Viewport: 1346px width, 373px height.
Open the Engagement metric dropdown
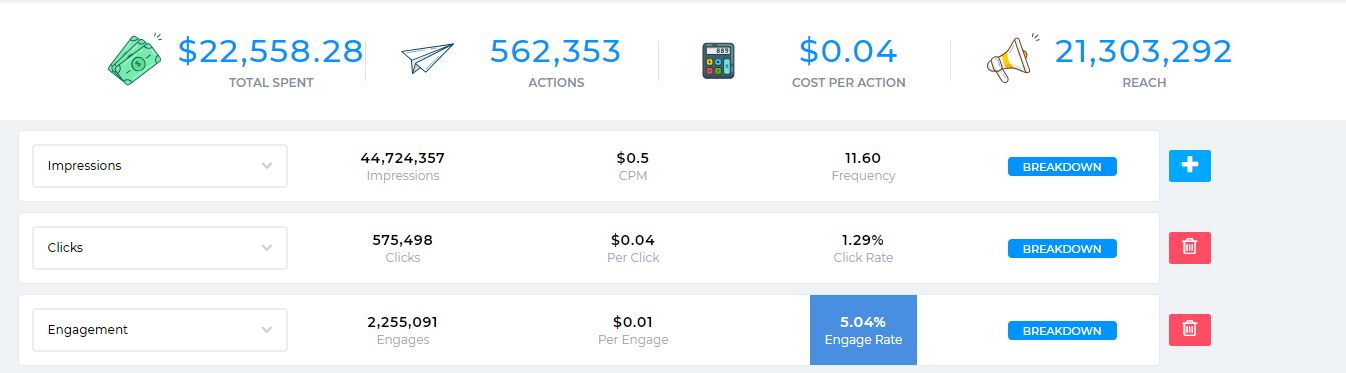coord(160,330)
